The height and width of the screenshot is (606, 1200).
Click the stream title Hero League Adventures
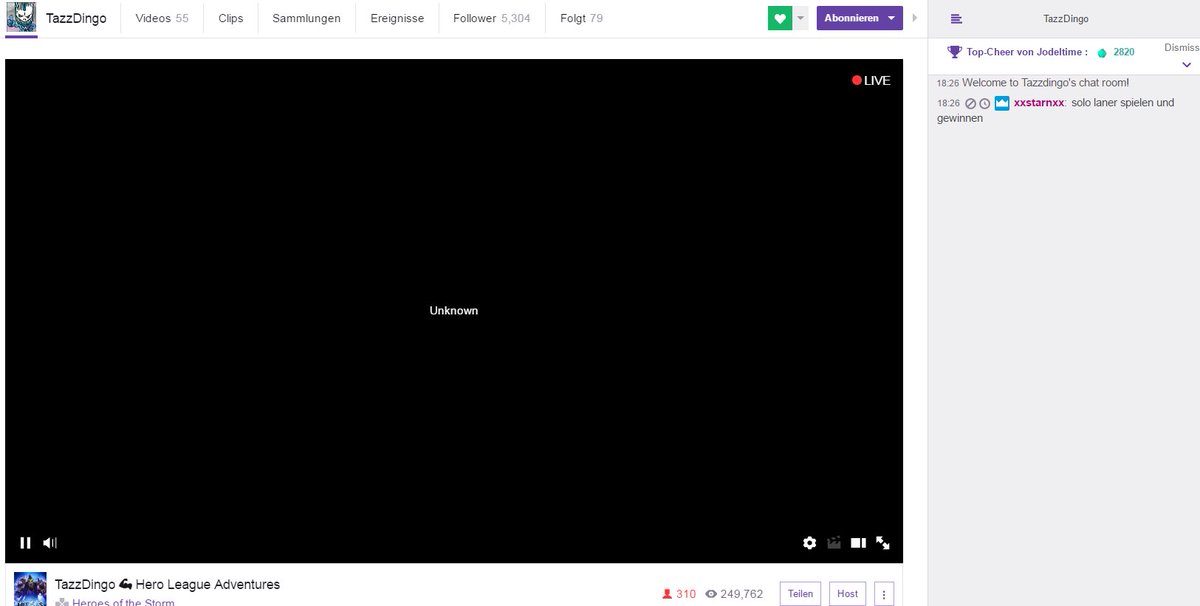[x=167, y=584]
